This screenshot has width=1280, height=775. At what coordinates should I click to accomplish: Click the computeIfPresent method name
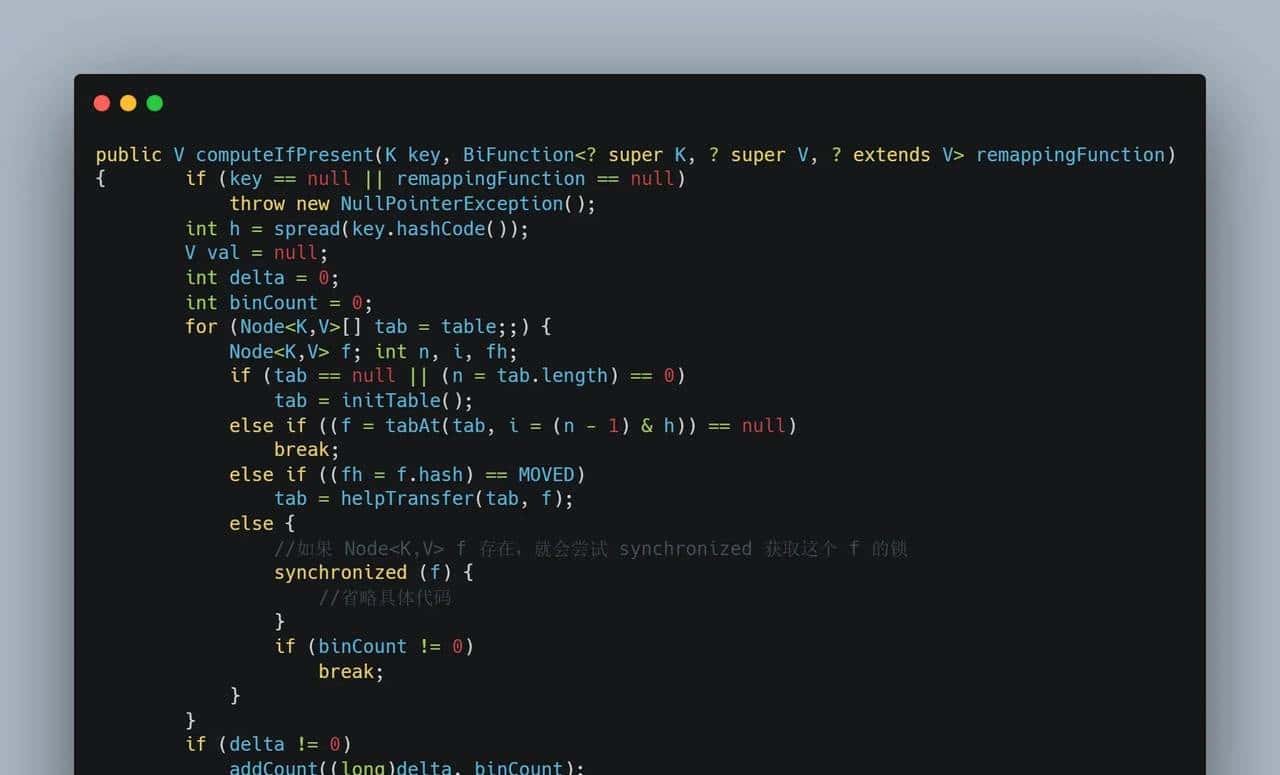pyautogui.click(x=284, y=155)
